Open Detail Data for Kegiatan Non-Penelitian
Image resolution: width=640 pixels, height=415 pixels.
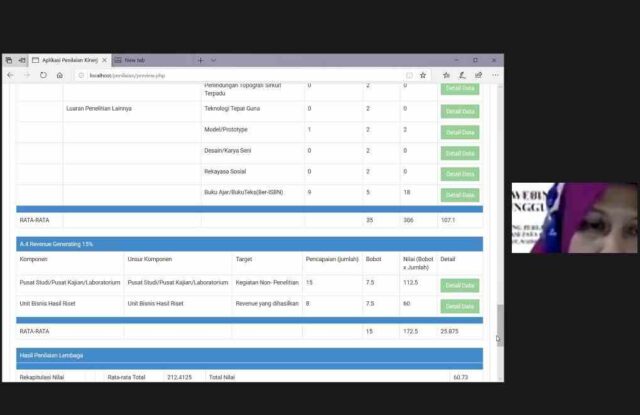pyautogui.click(x=460, y=285)
